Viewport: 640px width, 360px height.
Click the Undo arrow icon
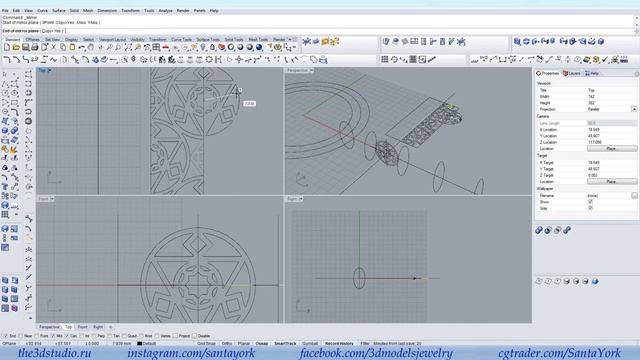point(82,47)
